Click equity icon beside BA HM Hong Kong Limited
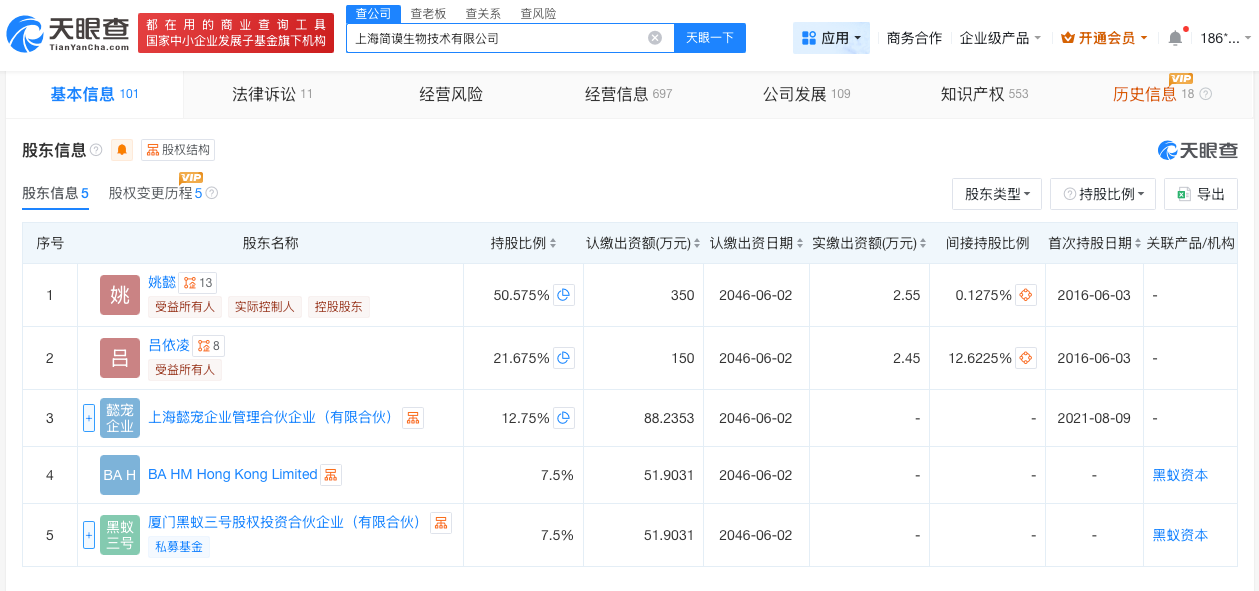 point(330,475)
